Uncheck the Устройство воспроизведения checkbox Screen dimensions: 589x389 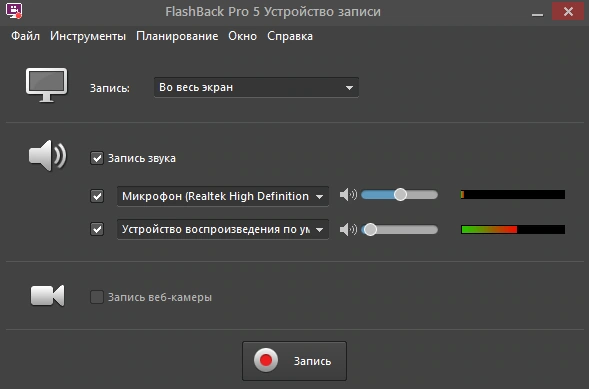click(97, 229)
